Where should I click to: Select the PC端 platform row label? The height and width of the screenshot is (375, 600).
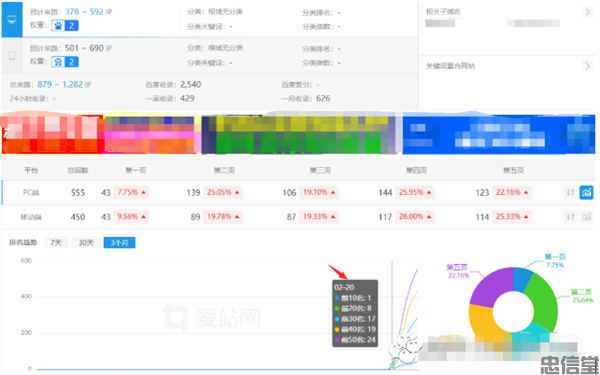[31, 192]
